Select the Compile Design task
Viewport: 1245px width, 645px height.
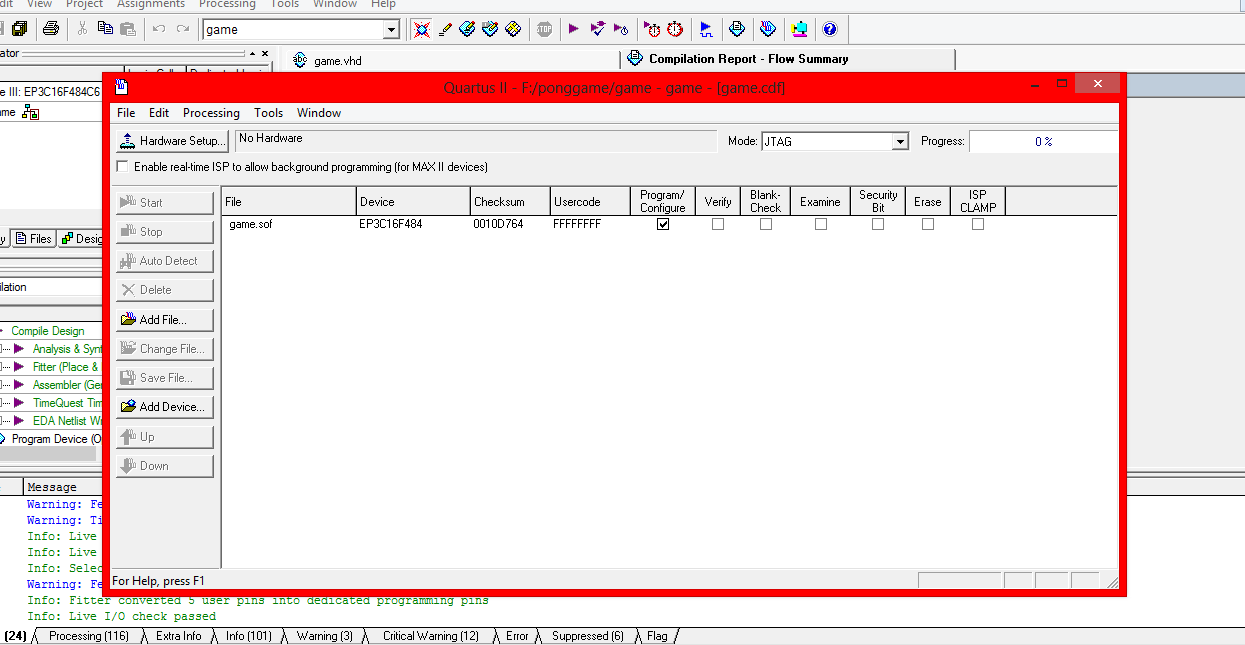48,331
